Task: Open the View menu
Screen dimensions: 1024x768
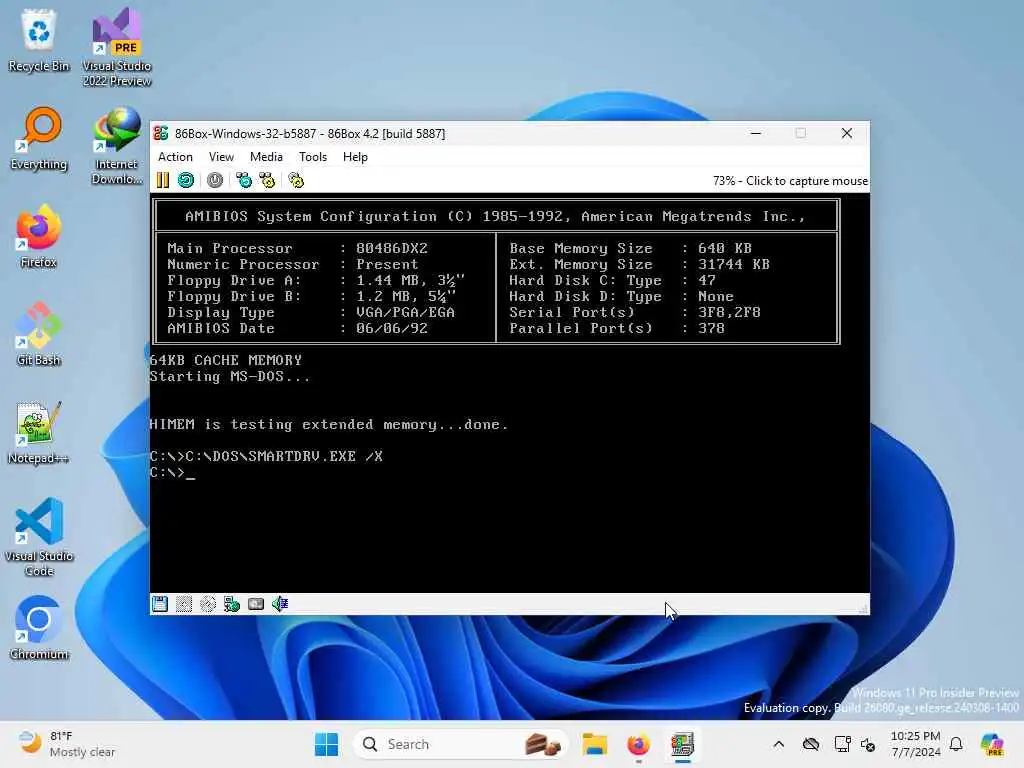Action: tap(221, 157)
